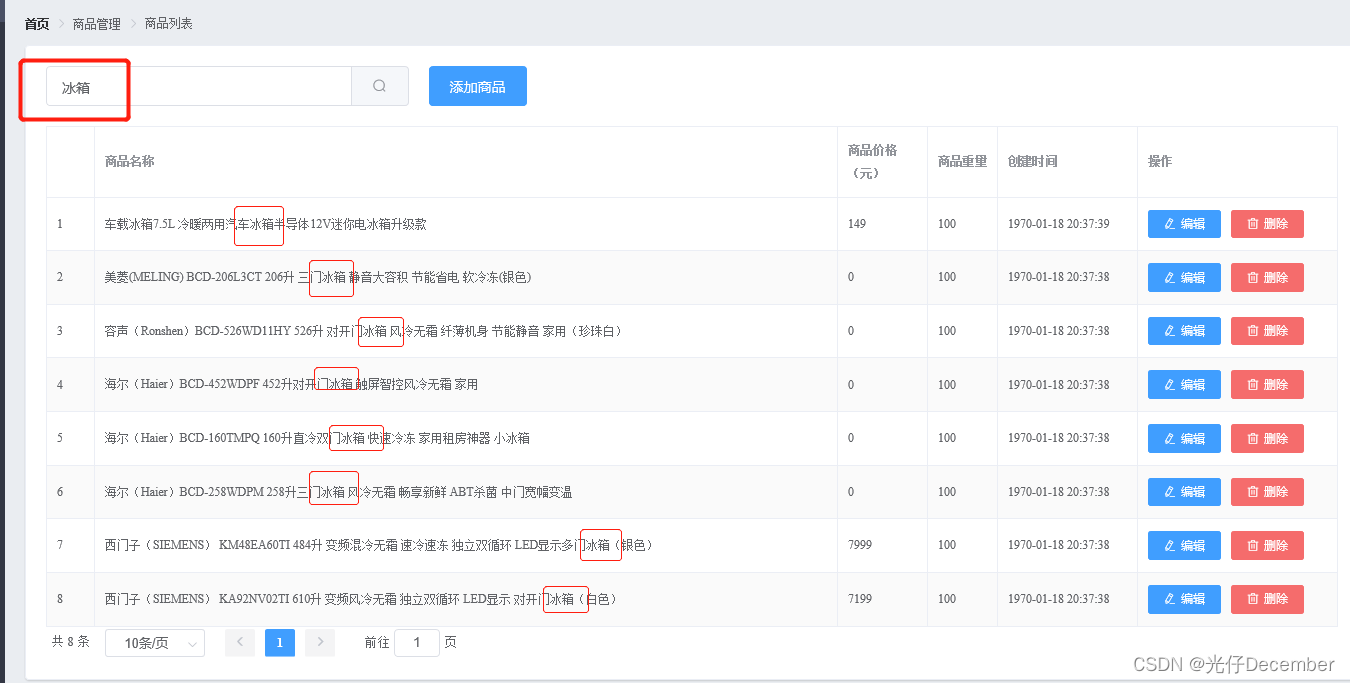Click the 商品名称 column header
The width and height of the screenshot is (1350, 683).
(x=130, y=161)
